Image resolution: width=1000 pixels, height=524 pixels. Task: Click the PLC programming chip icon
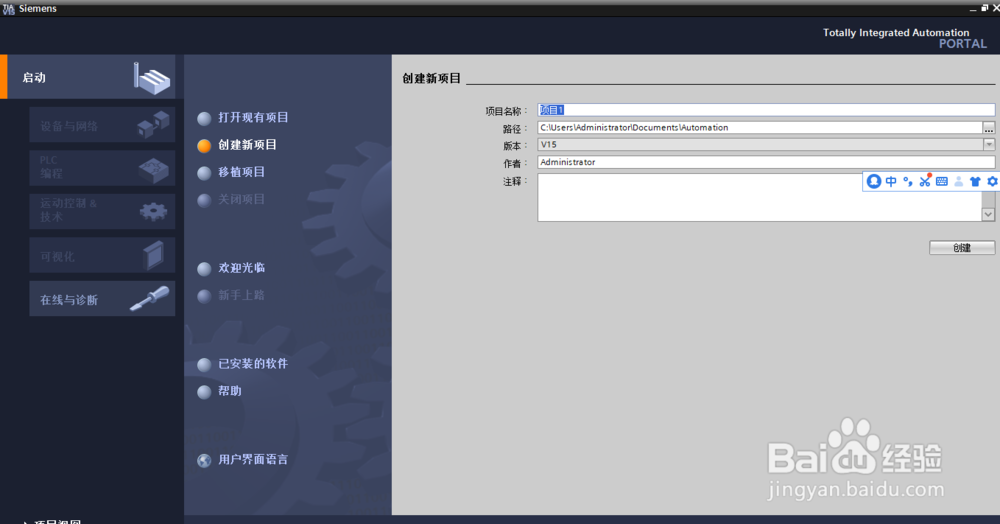click(x=154, y=170)
